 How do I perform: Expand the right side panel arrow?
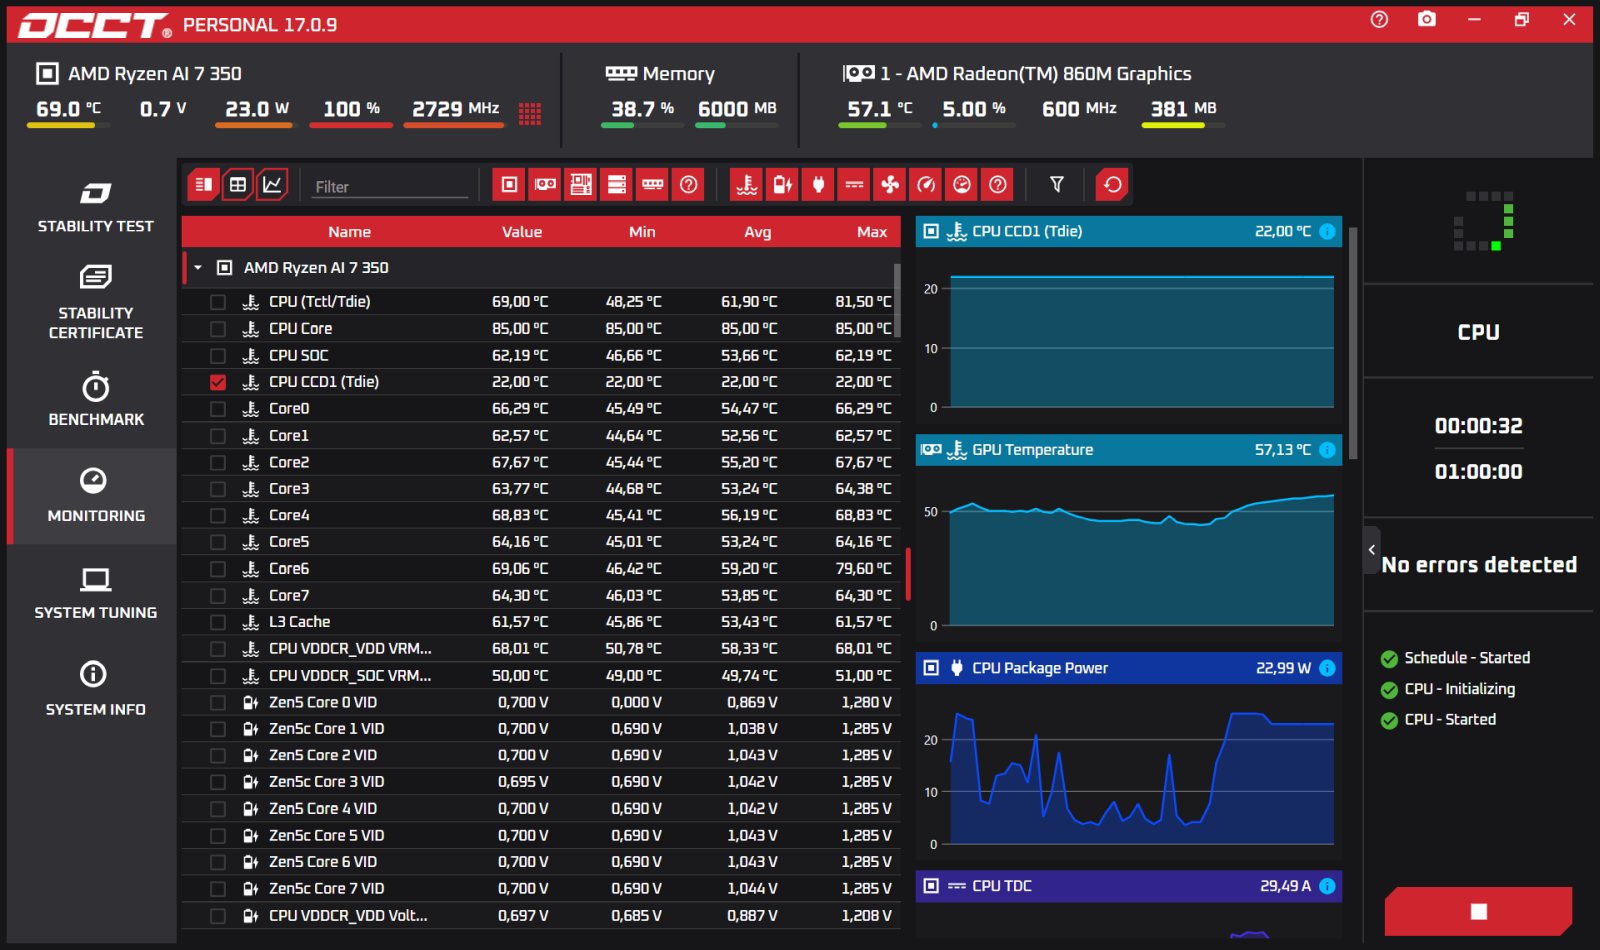point(1372,550)
